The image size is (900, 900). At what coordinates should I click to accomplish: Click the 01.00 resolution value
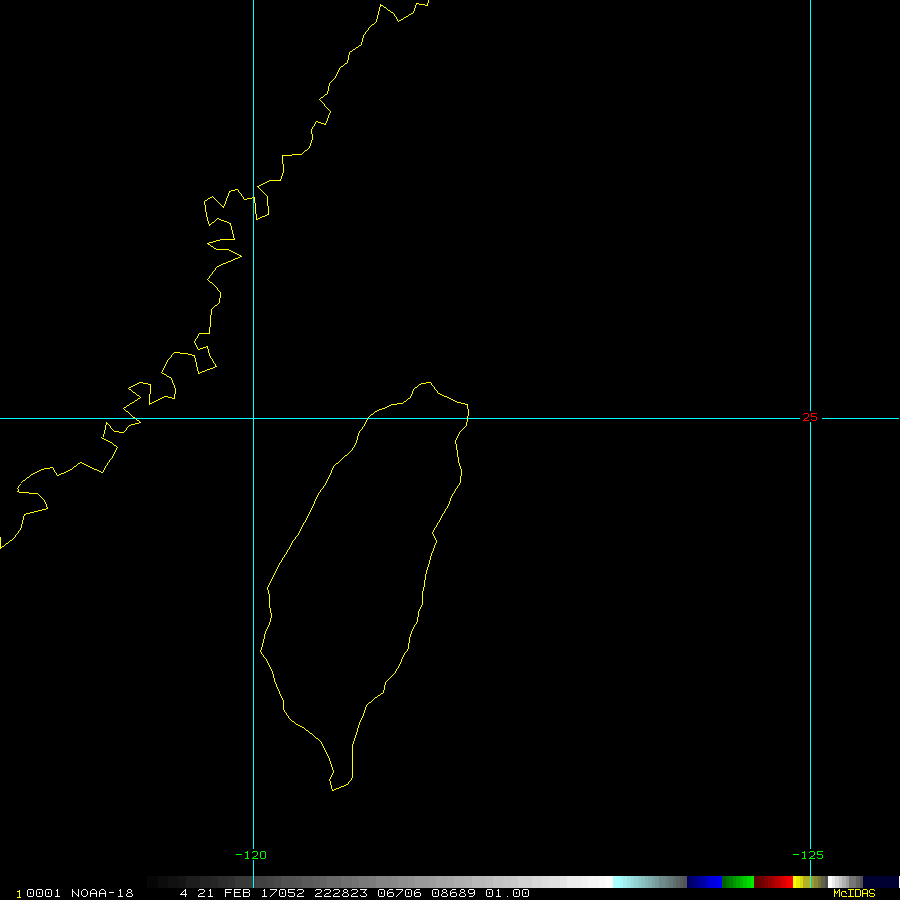(x=507, y=893)
